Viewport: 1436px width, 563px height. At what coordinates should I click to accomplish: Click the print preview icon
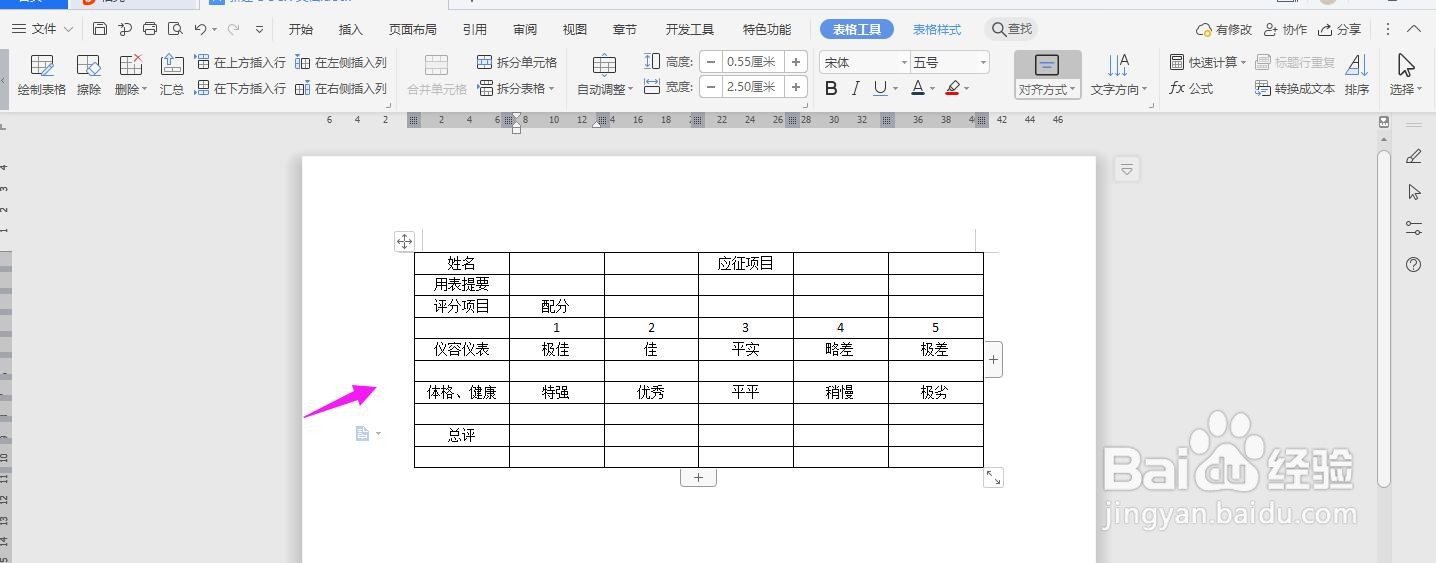(176, 29)
